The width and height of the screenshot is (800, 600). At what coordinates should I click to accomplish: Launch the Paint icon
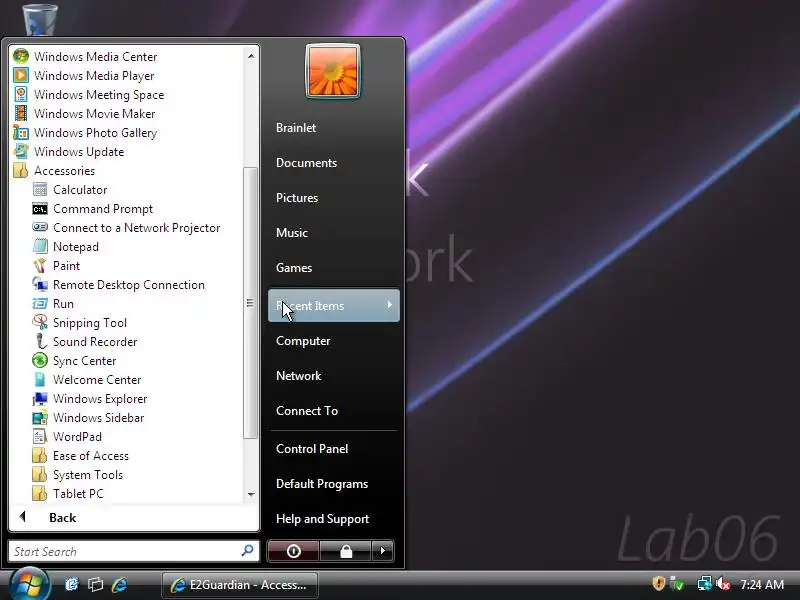point(40,266)
